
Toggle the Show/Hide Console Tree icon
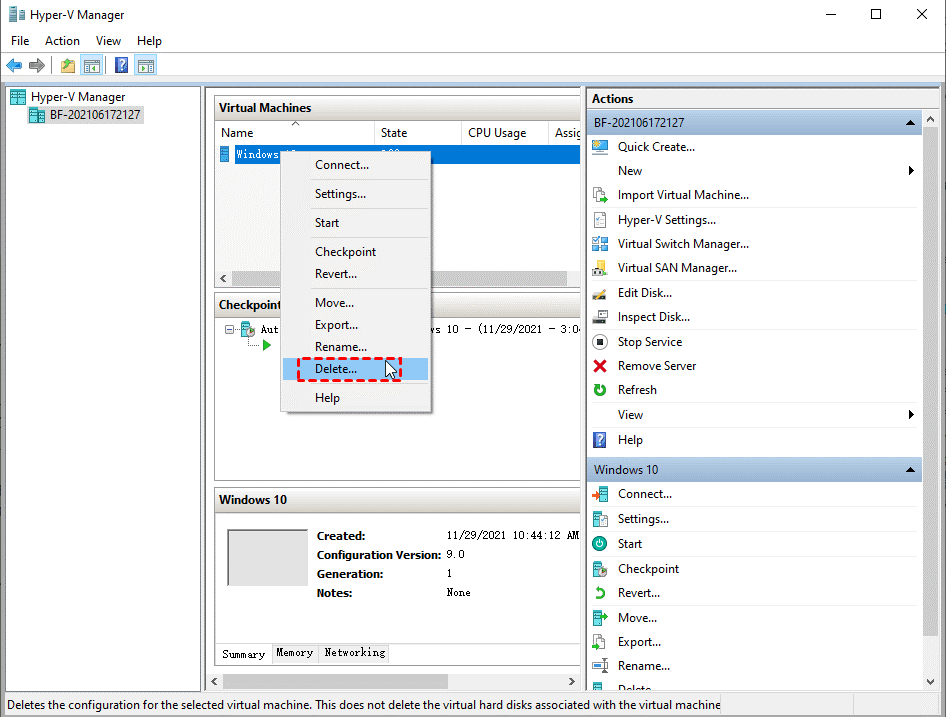point(92,65)
